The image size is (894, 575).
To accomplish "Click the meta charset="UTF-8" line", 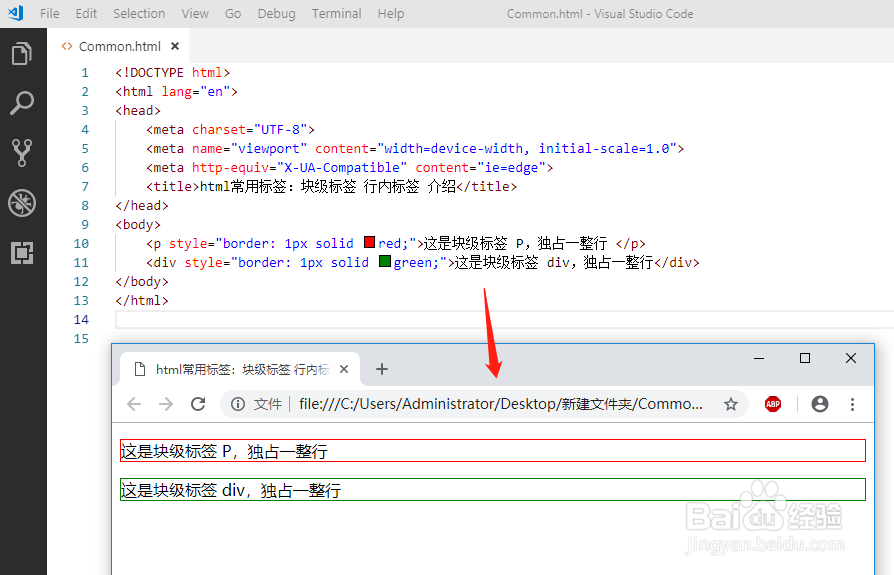I will (x=230, y=129).
